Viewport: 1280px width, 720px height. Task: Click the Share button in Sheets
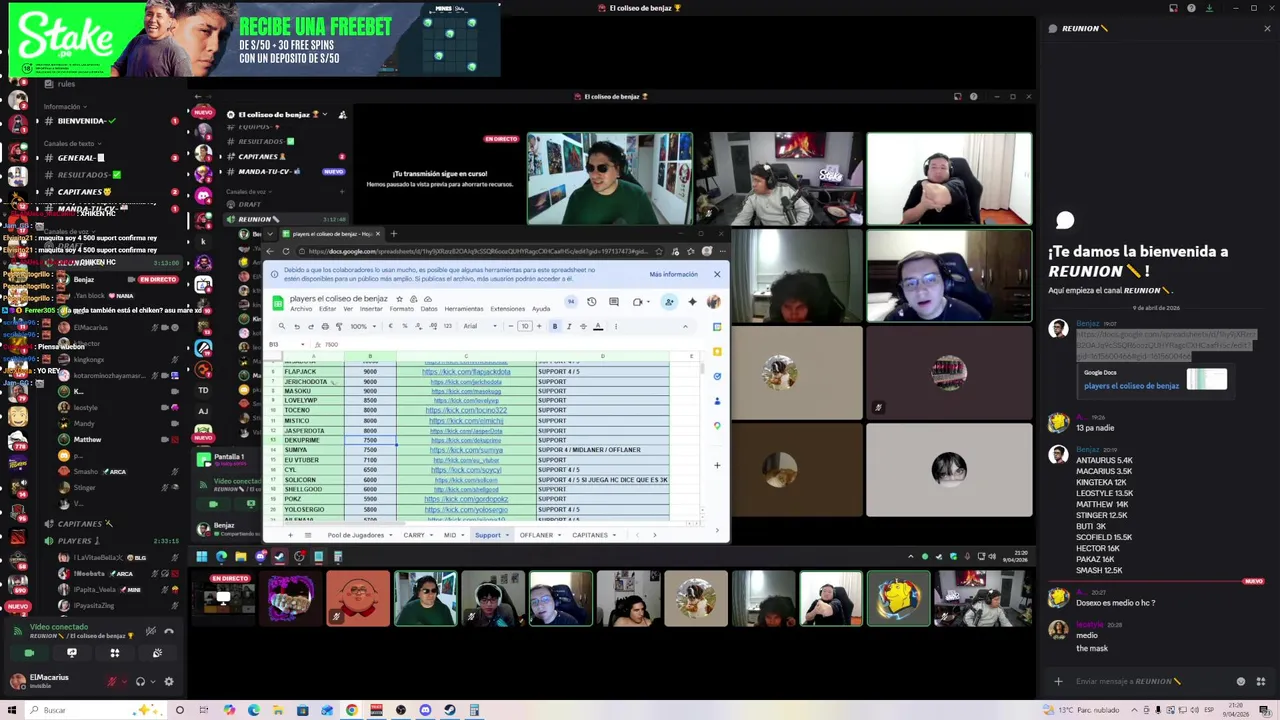pos(669,302)
